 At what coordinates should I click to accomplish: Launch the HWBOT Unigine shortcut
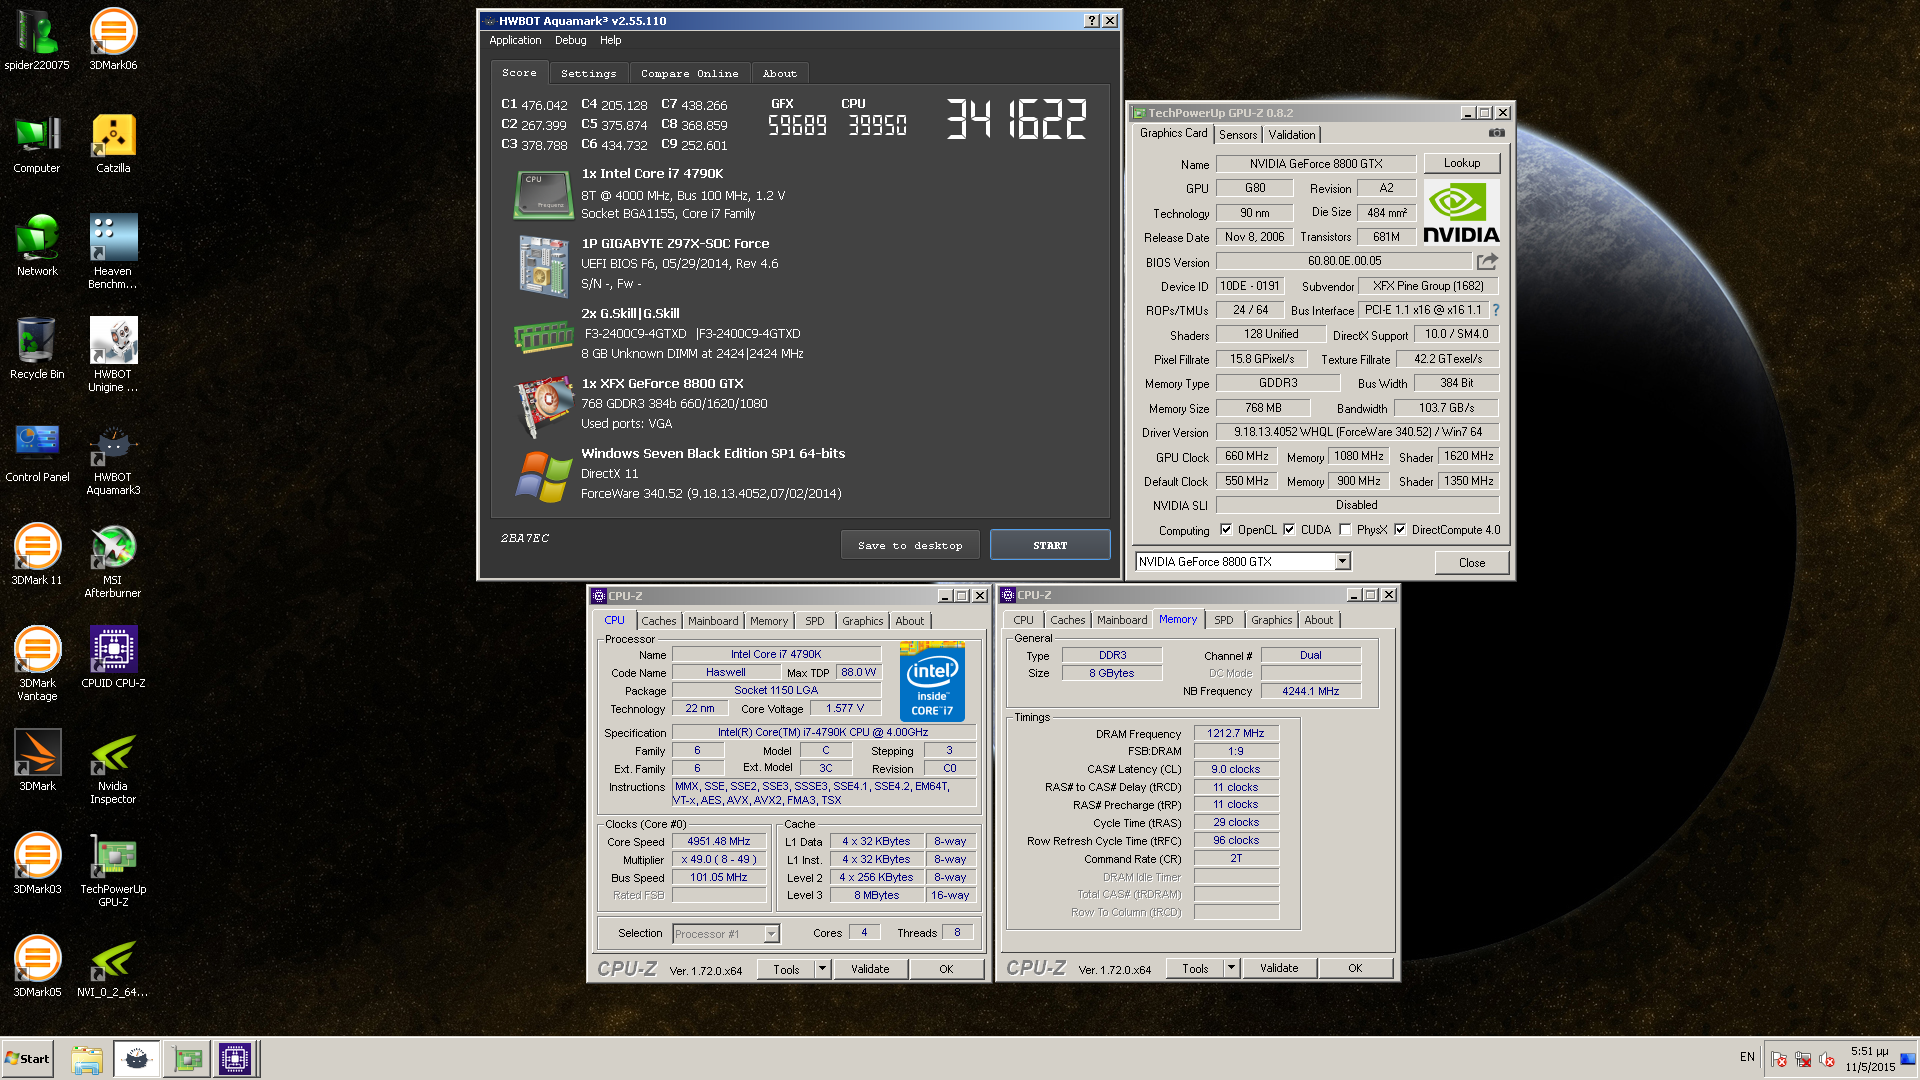point(113,355)
